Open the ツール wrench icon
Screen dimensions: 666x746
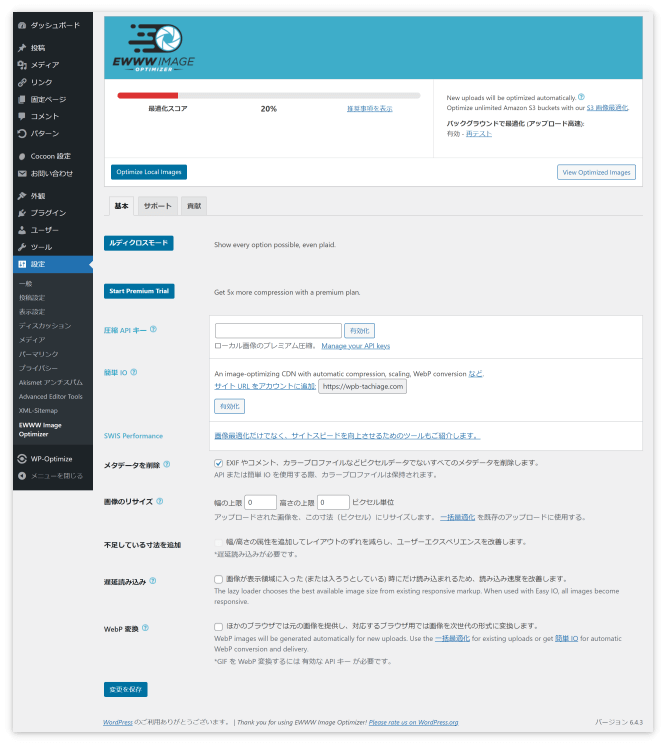click(x=22, y=247)
